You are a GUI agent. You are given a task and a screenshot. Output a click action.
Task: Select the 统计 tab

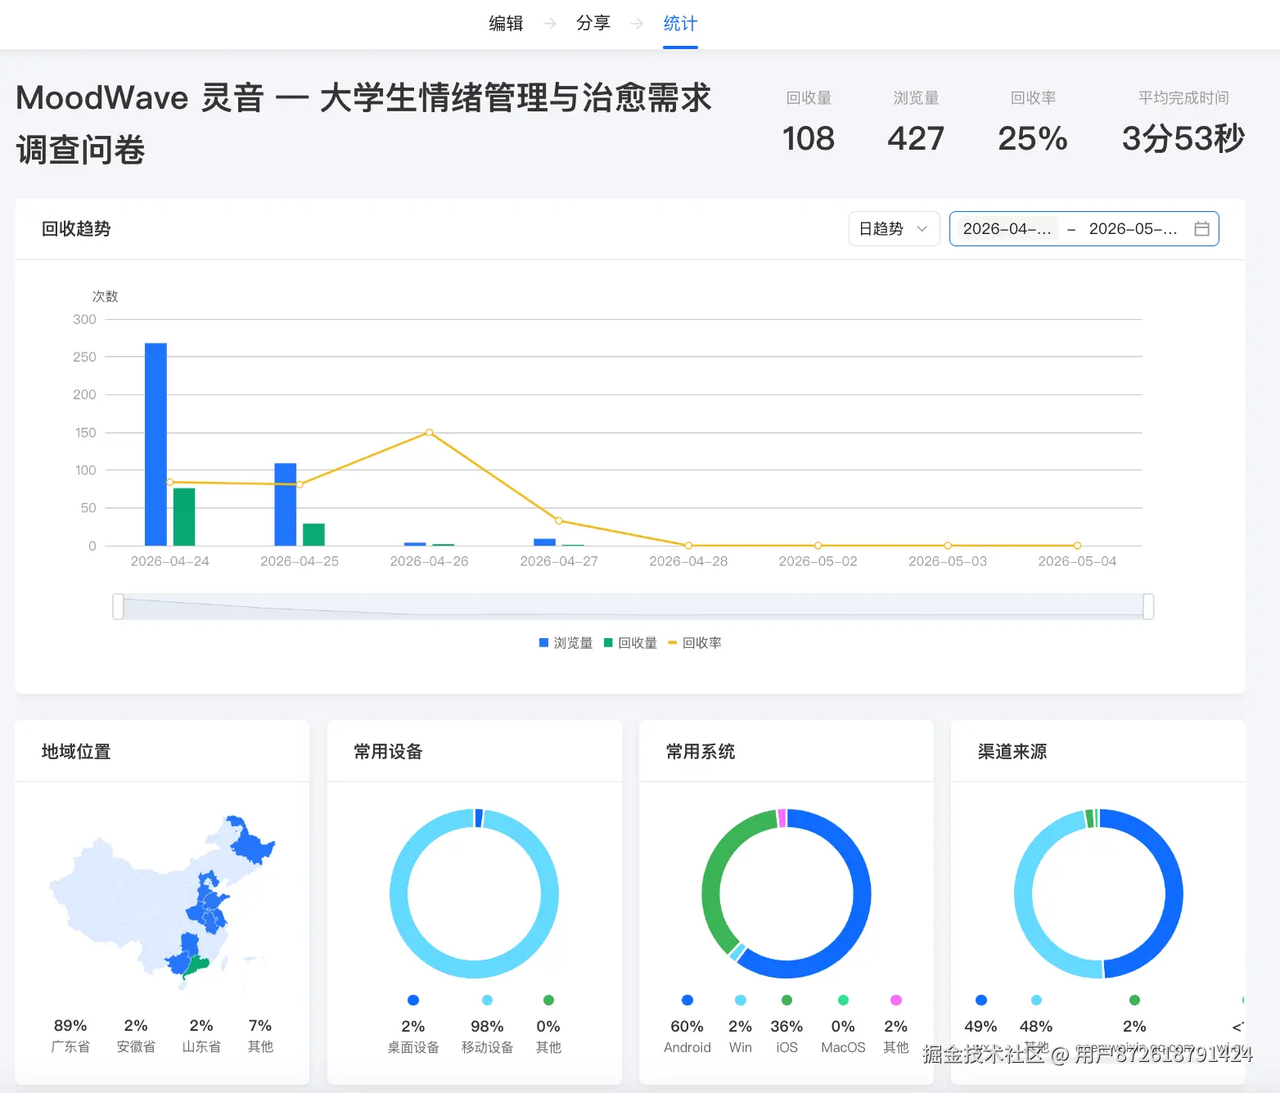click(x=680, y=23)
